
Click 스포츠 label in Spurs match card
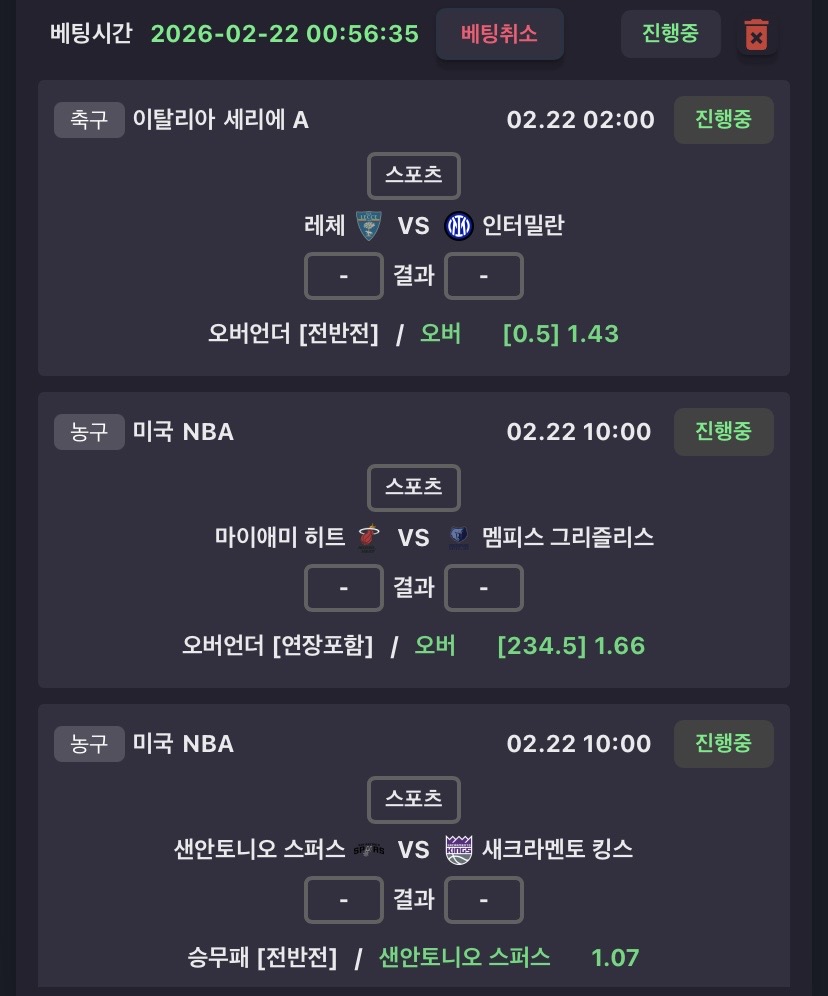[x=413, y=800]
